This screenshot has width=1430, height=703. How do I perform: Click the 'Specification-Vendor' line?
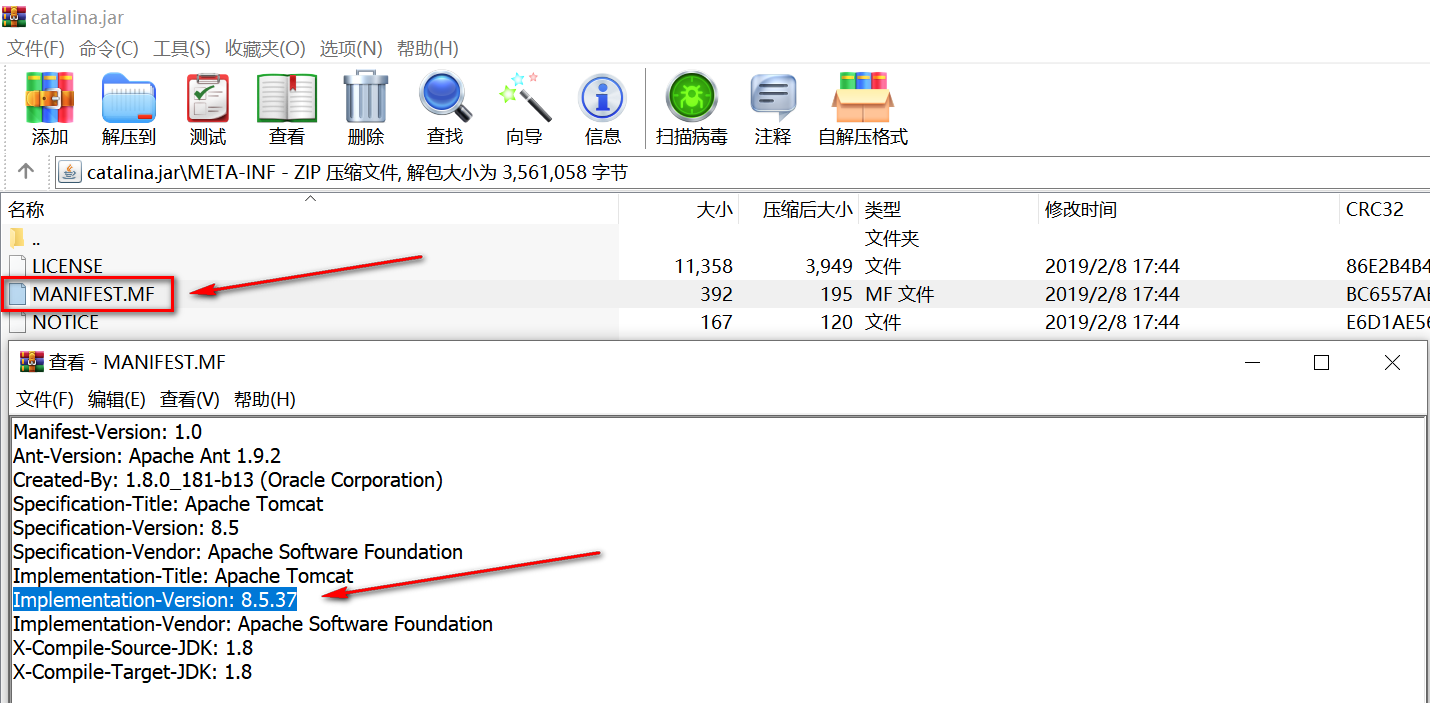point(238,552)
